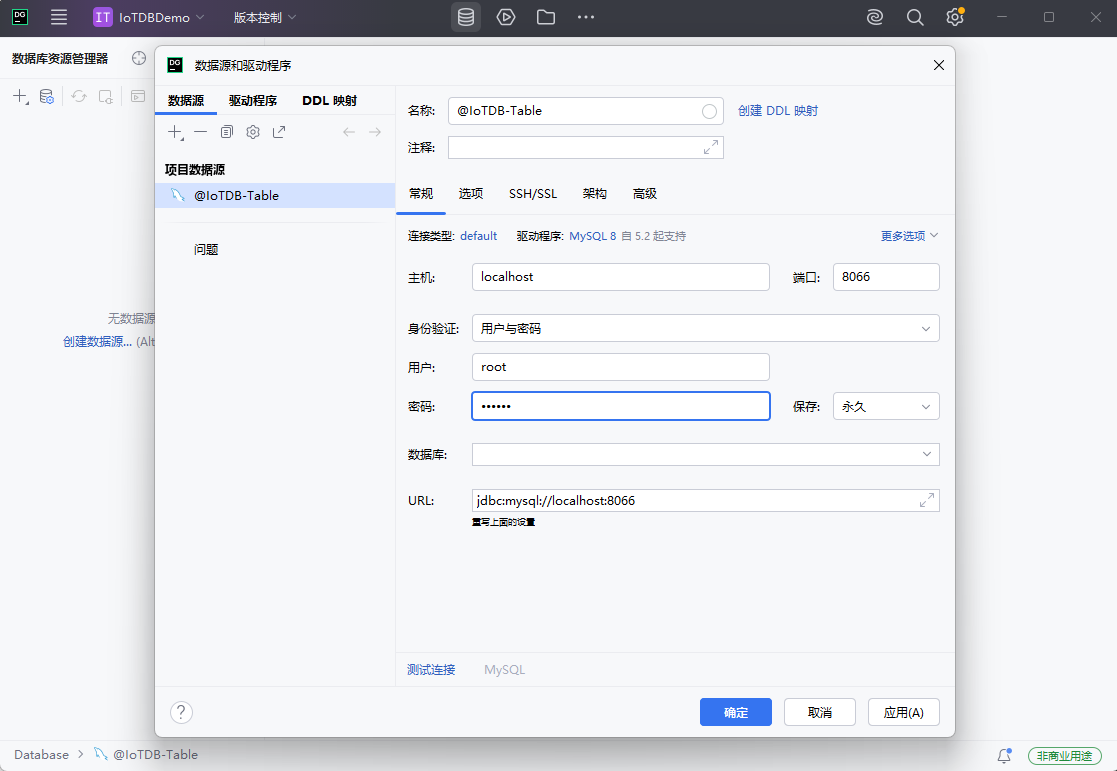Viewport: 1117px width, 771px height.
Task: Duplicate the data source with the copy icon
Action: tap(227, 131)
